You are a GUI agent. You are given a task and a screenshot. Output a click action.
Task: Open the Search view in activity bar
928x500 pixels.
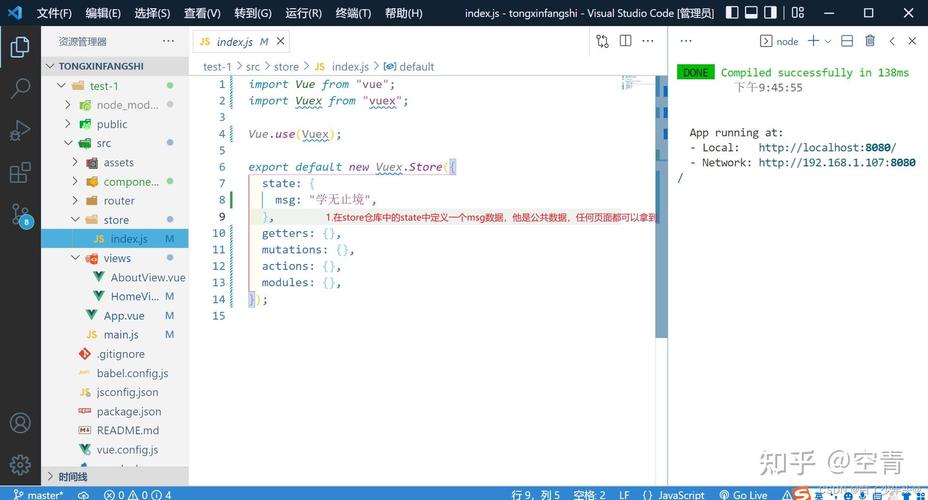pyautogui.click(x=20, y=89)
